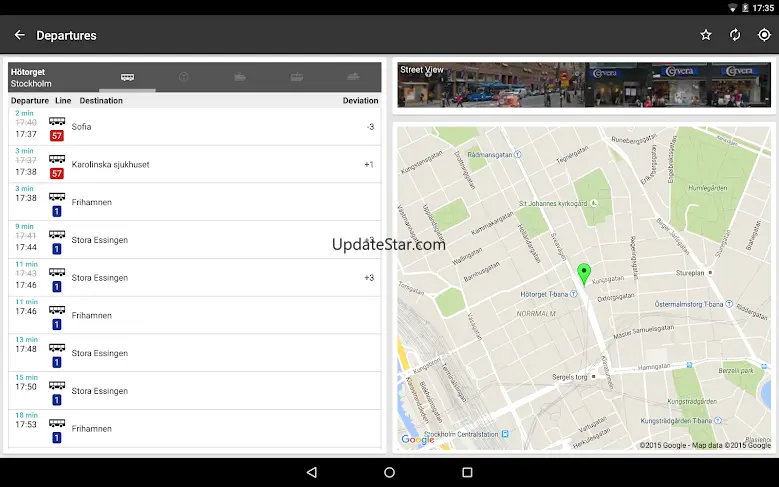
Task: Select the 17:50 Stora Essingen departure
Action: coord(195,391)
